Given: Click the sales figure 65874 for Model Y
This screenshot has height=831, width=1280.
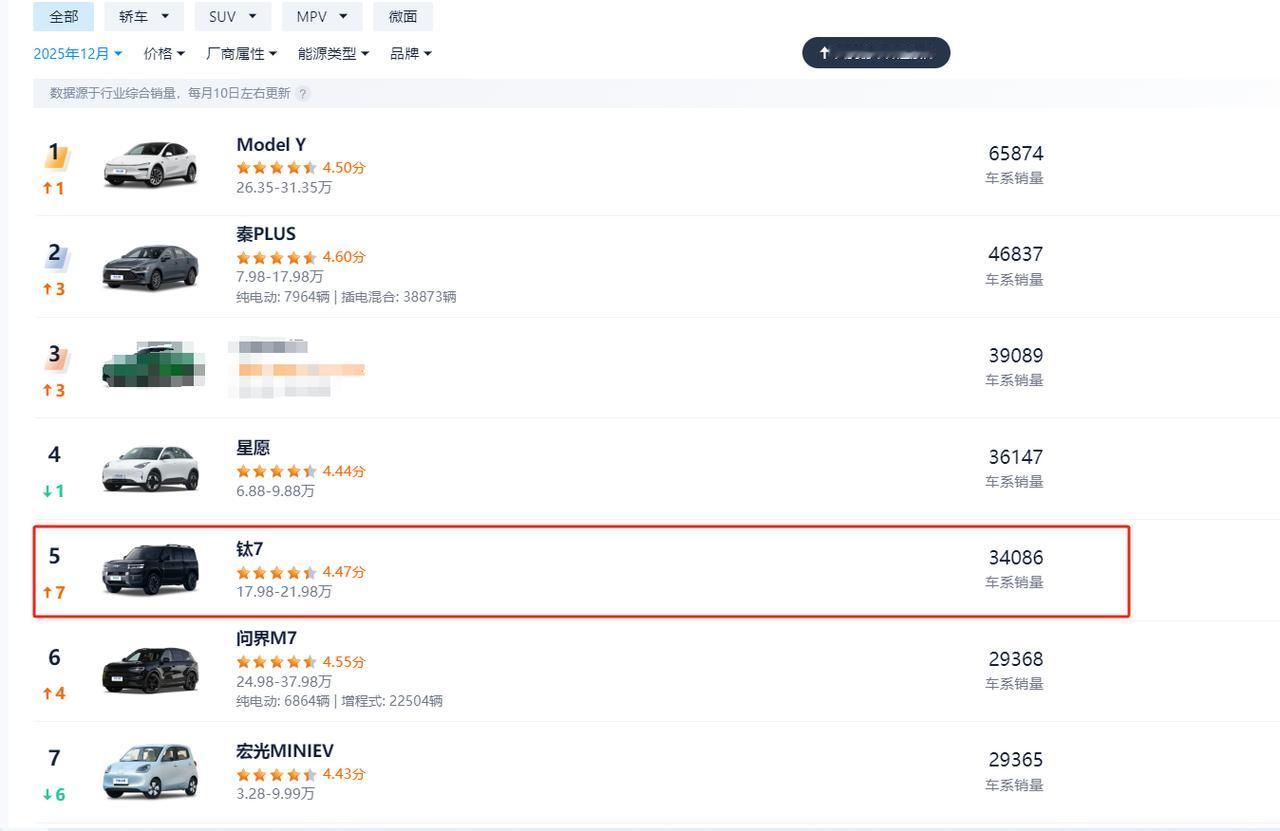Looking at the screenshot, I should click(x=1014, y=153).
